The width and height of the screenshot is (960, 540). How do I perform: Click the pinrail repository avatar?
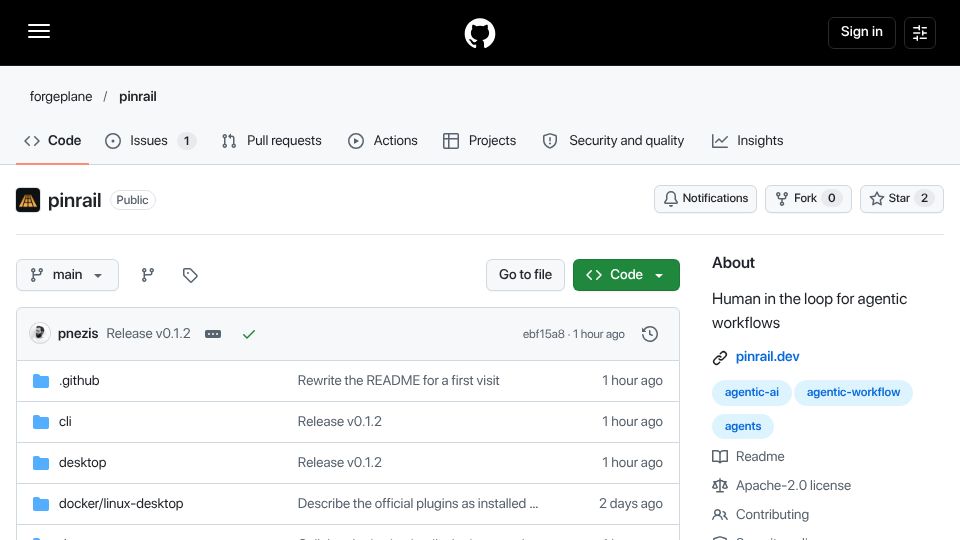click(x=28, y=200)
